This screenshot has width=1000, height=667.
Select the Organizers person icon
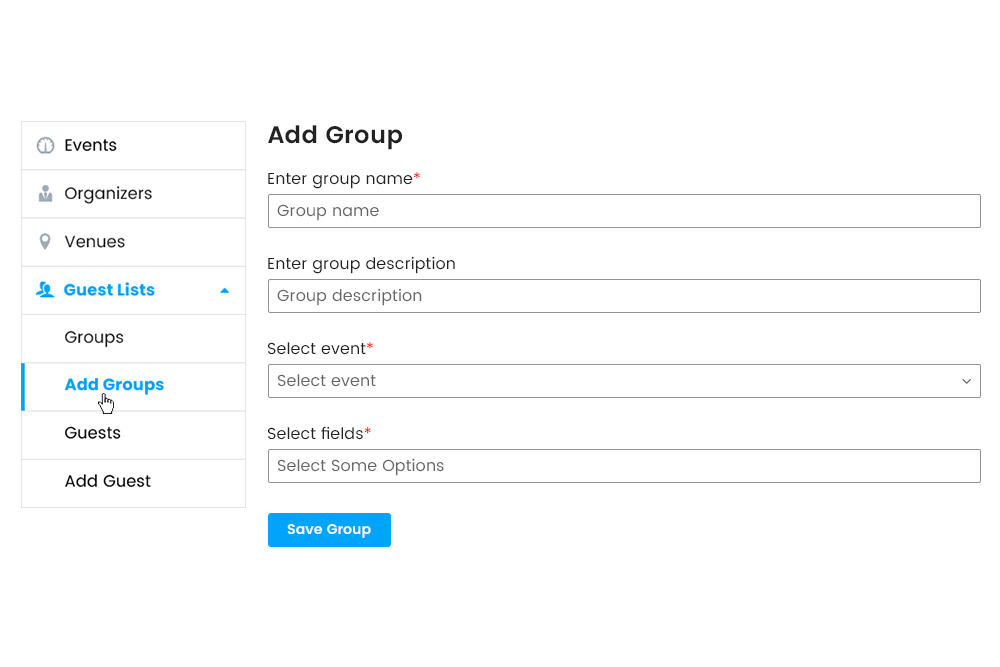[44, 193]
